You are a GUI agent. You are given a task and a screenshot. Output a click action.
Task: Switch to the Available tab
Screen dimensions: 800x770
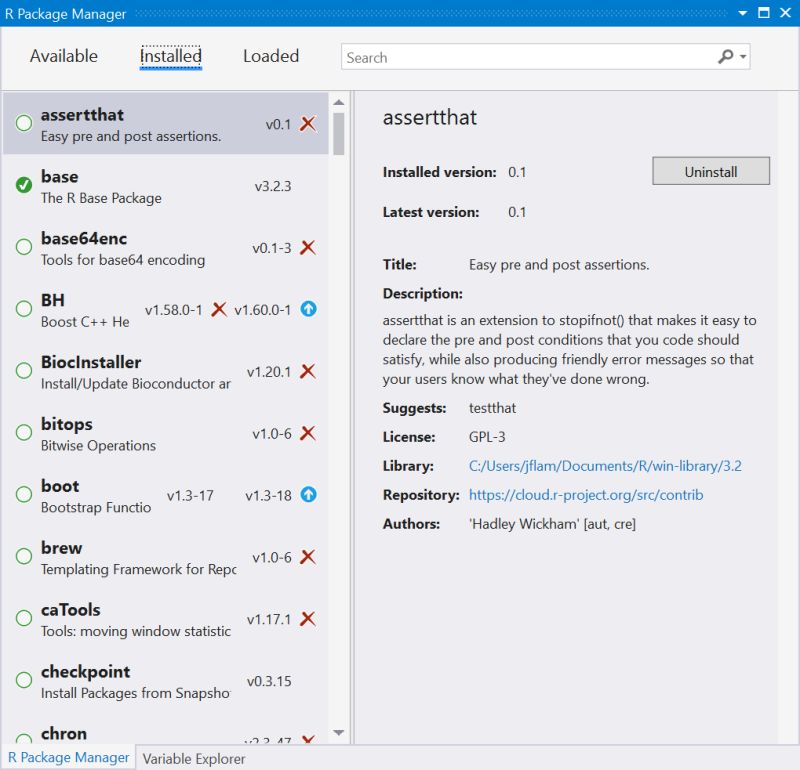(63, 57)
